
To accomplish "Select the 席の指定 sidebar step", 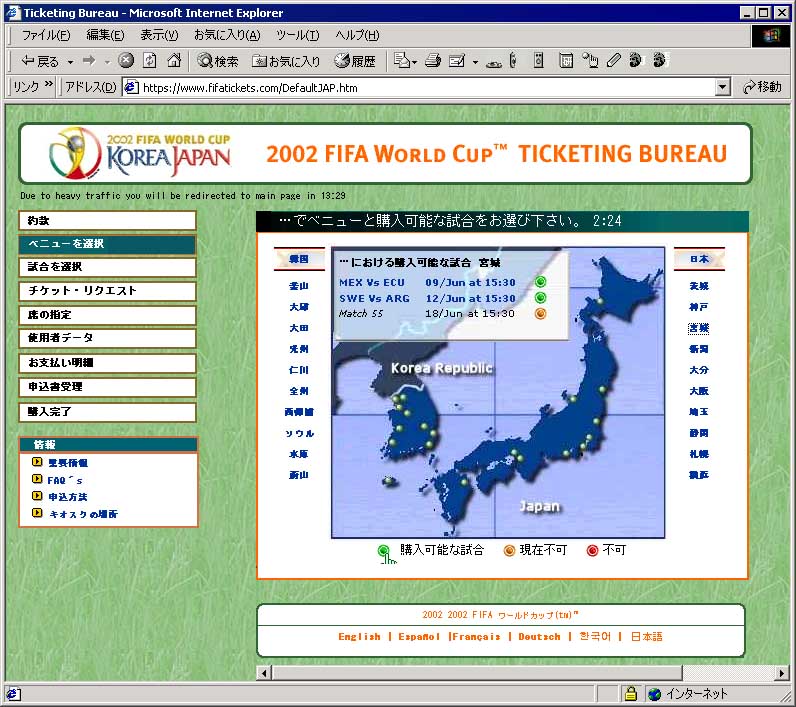I will 107,315.
